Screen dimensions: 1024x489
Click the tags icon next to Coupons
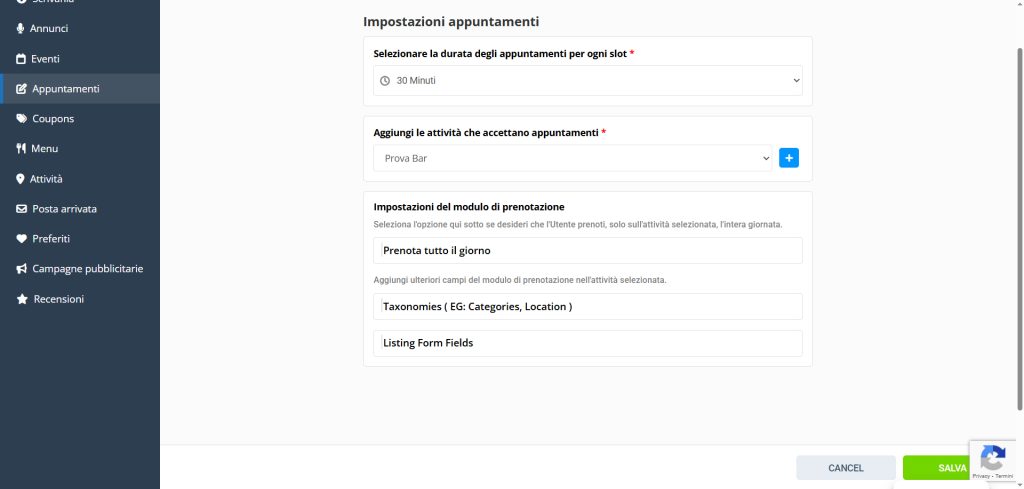click(x=22, y=119)
